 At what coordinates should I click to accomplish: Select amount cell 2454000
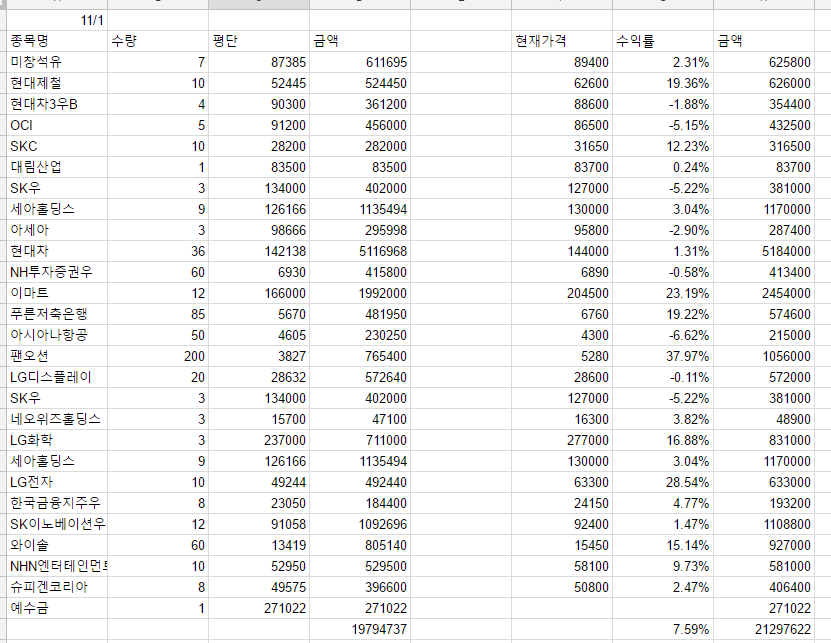764,293
